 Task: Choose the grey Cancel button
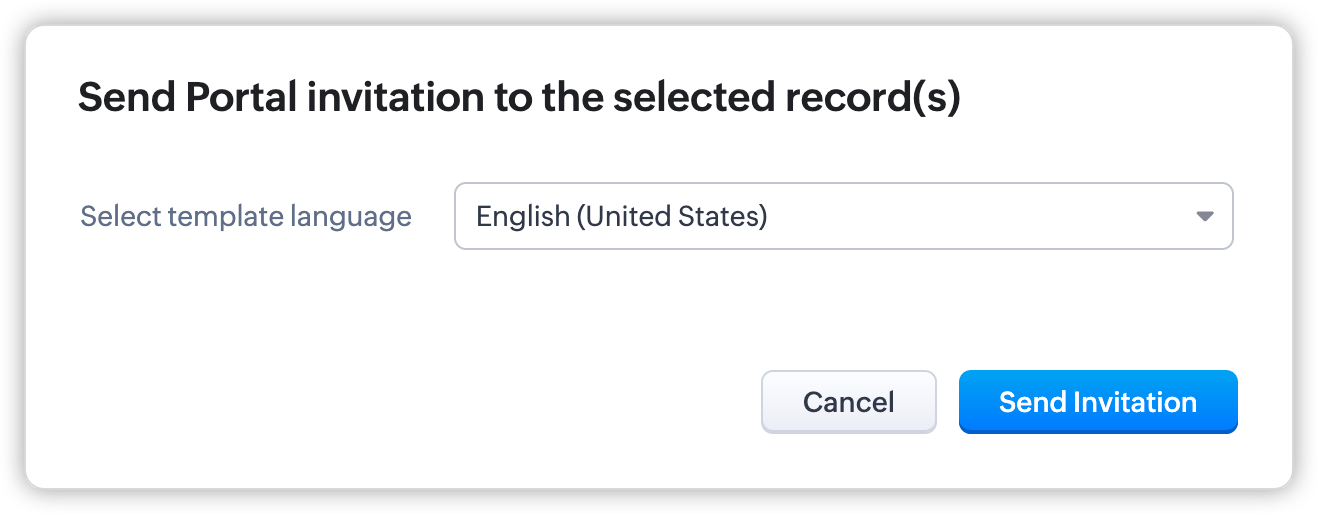pos(848,402)
